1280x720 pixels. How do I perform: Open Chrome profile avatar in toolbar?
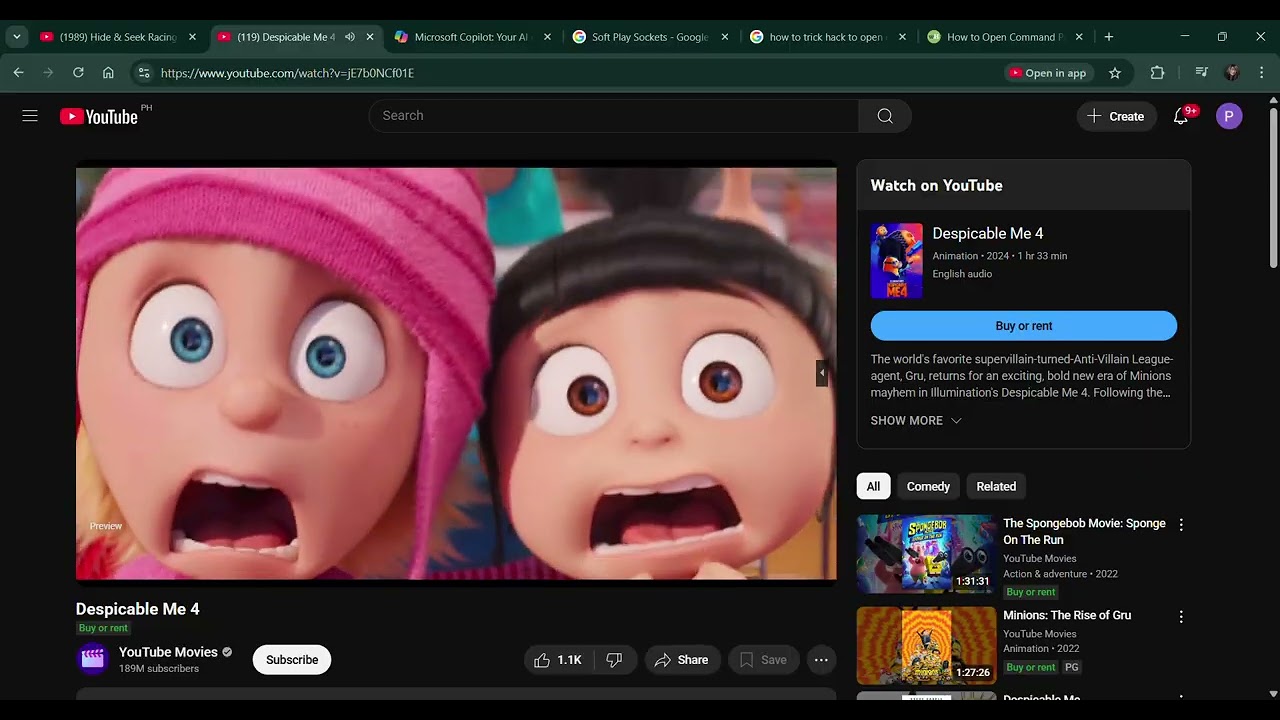tap(1232, 73)
